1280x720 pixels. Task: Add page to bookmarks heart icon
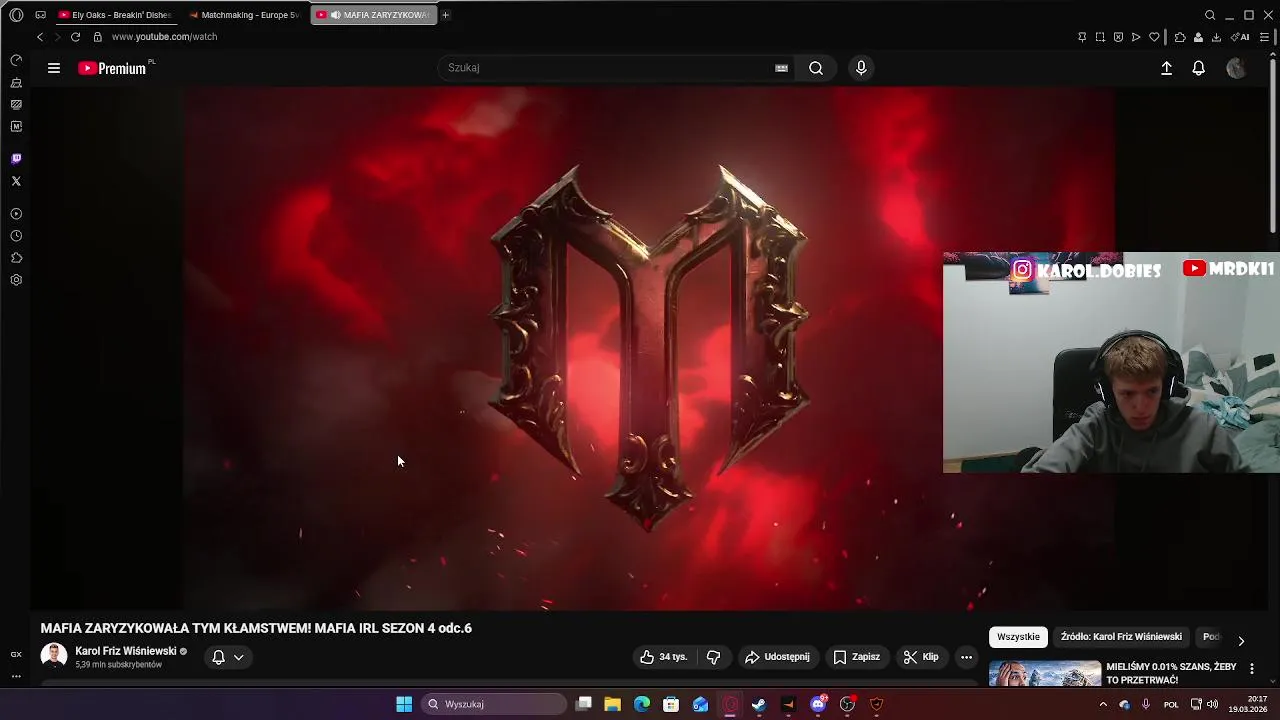point(1154,37)
